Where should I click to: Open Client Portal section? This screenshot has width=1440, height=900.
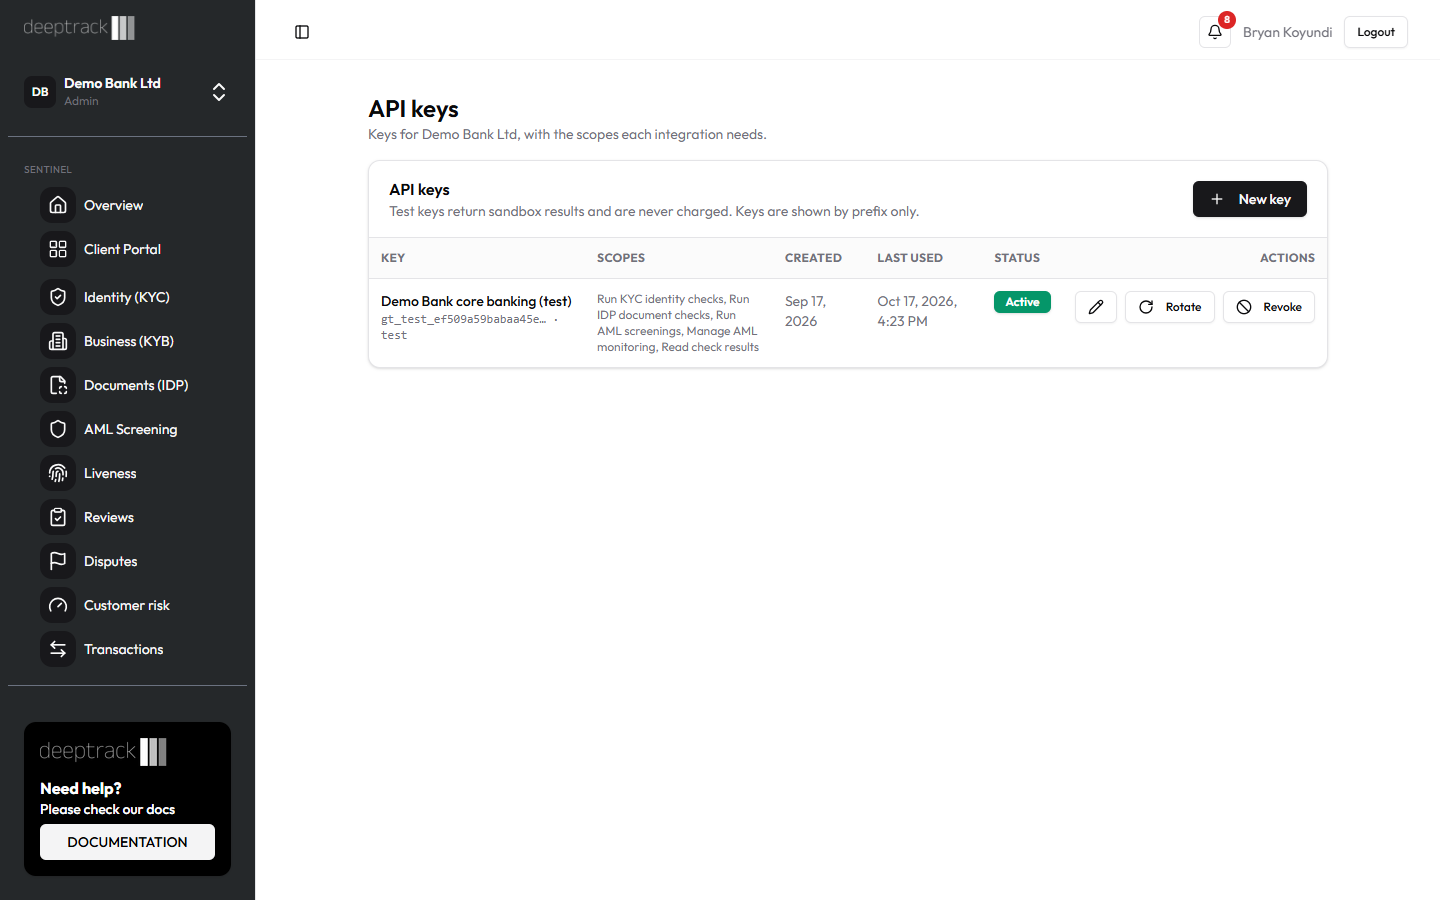[x=122, y=249]
